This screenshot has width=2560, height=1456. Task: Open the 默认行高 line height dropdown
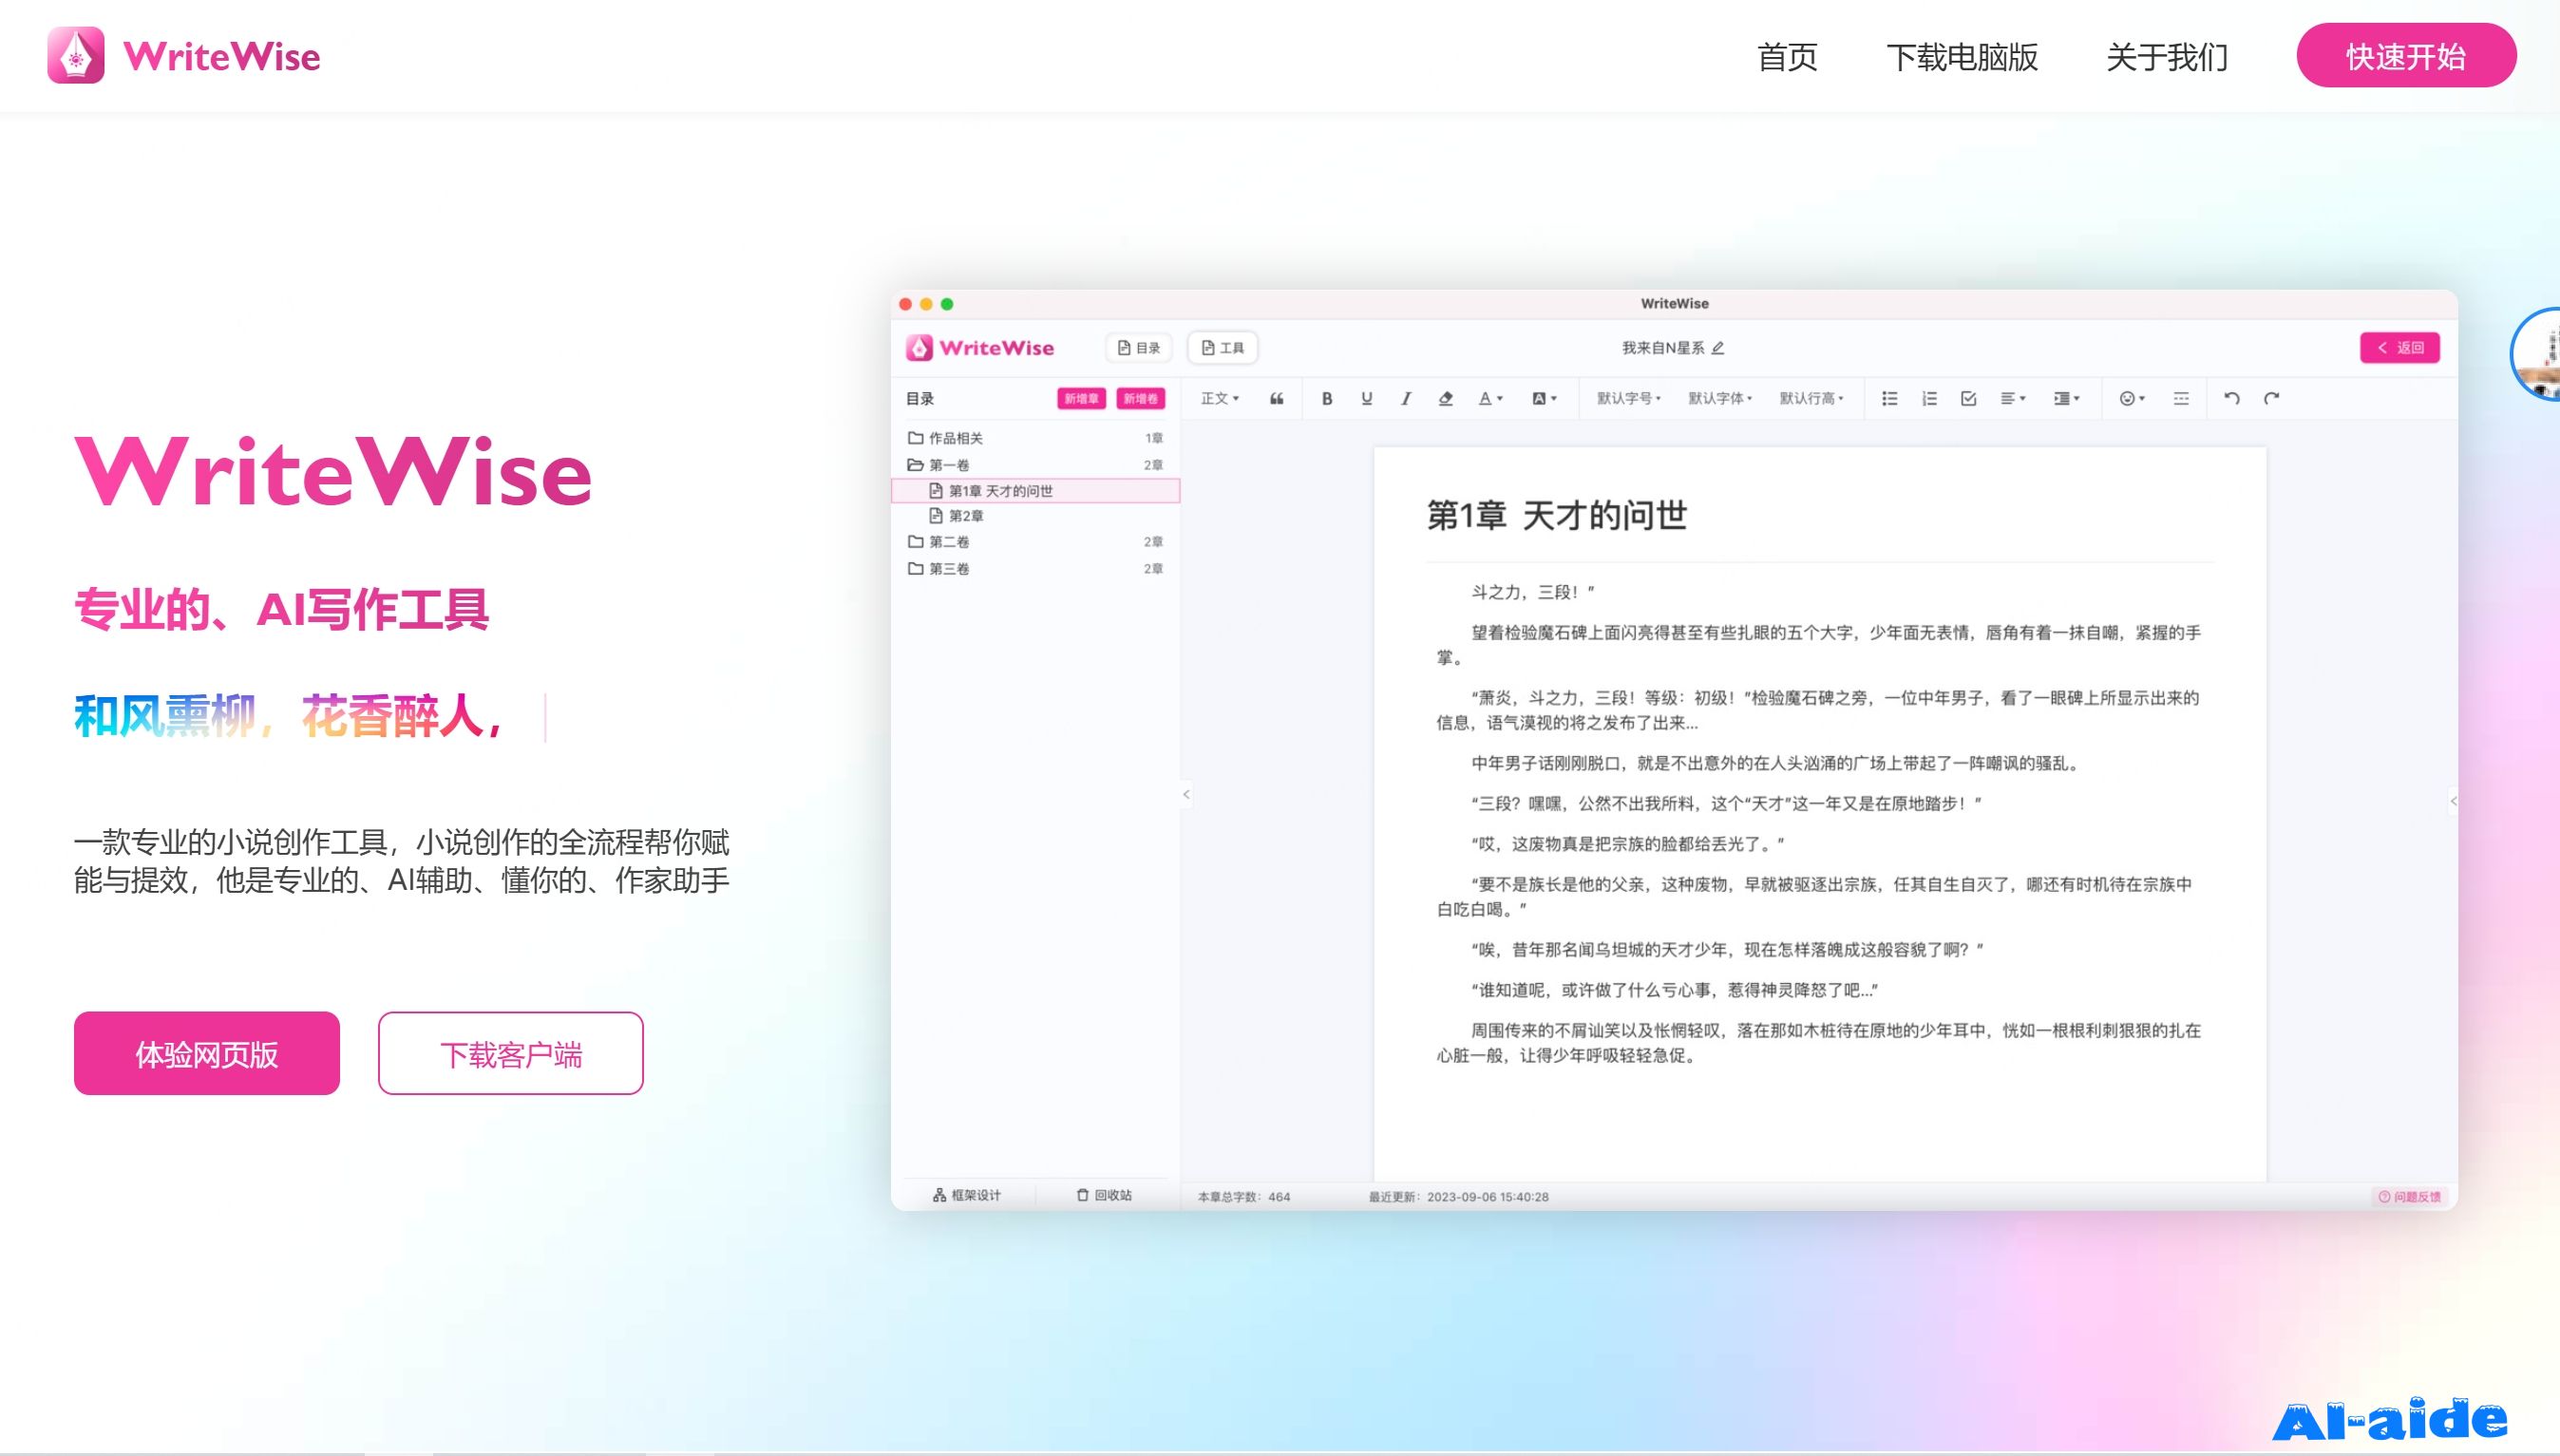[1811, 398]
